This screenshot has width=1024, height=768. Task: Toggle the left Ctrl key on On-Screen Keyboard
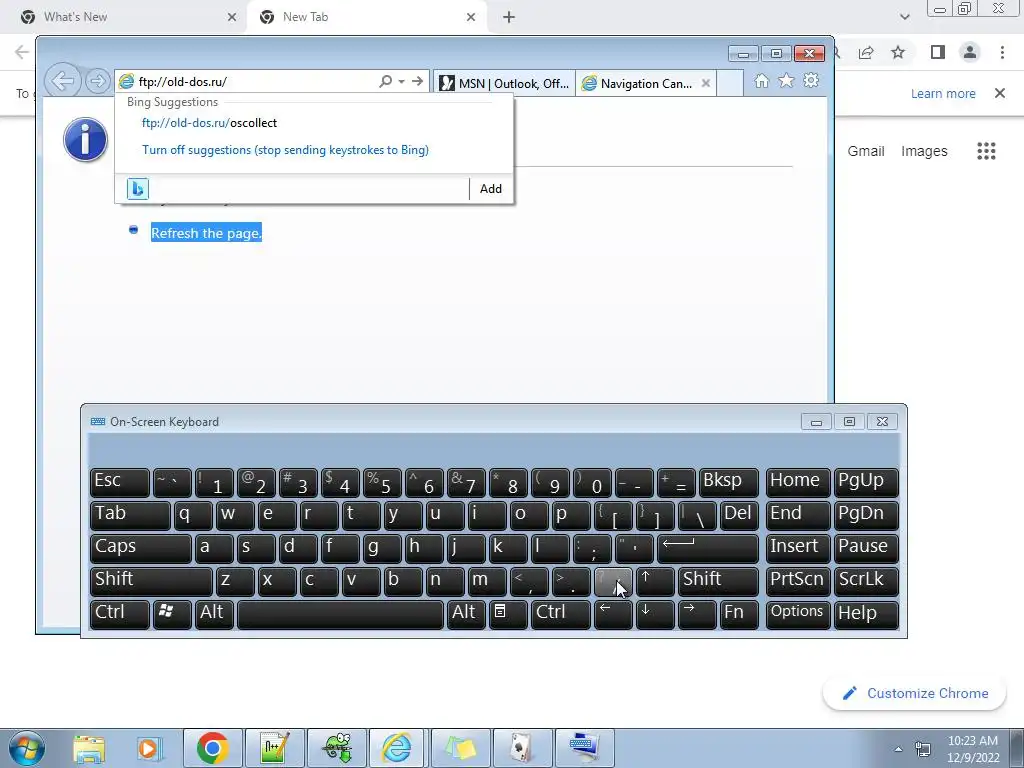coord(120,615)
